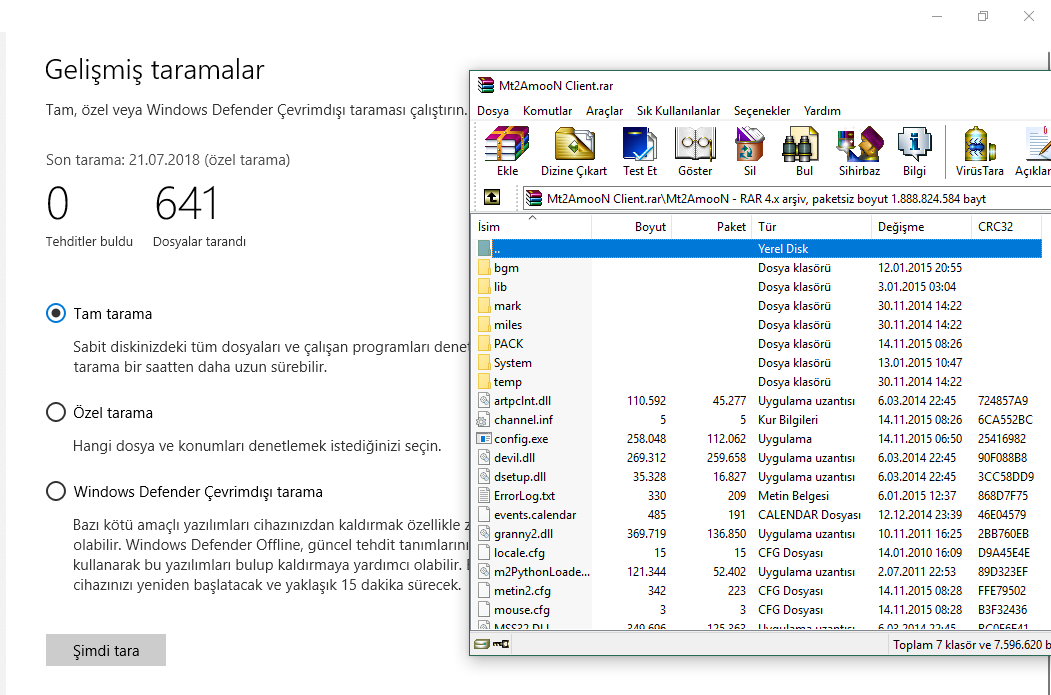Click the 'Metin Belgesi' type cell

793,496
